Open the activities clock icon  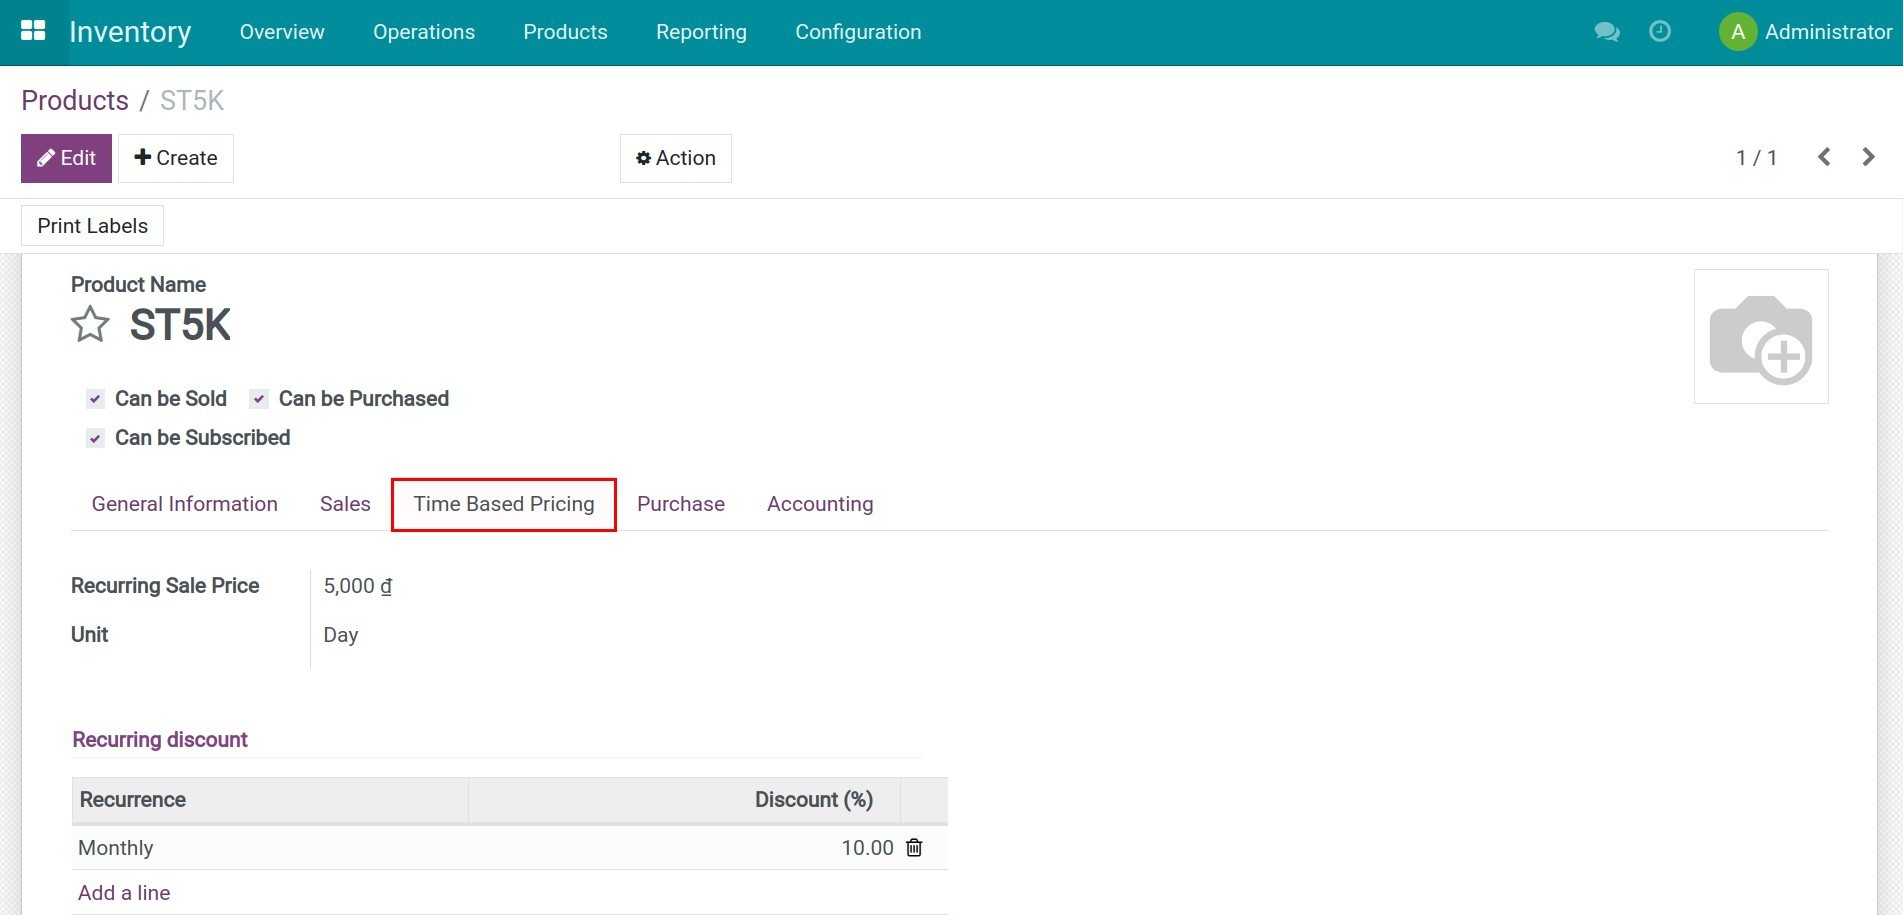click(x=1660, y=31)
